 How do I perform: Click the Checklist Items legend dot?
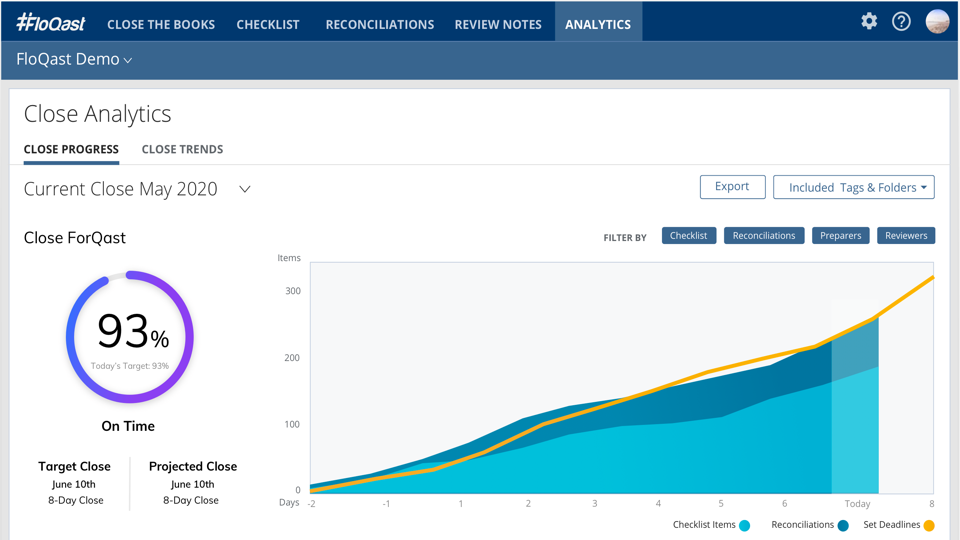tap(744, 525)
